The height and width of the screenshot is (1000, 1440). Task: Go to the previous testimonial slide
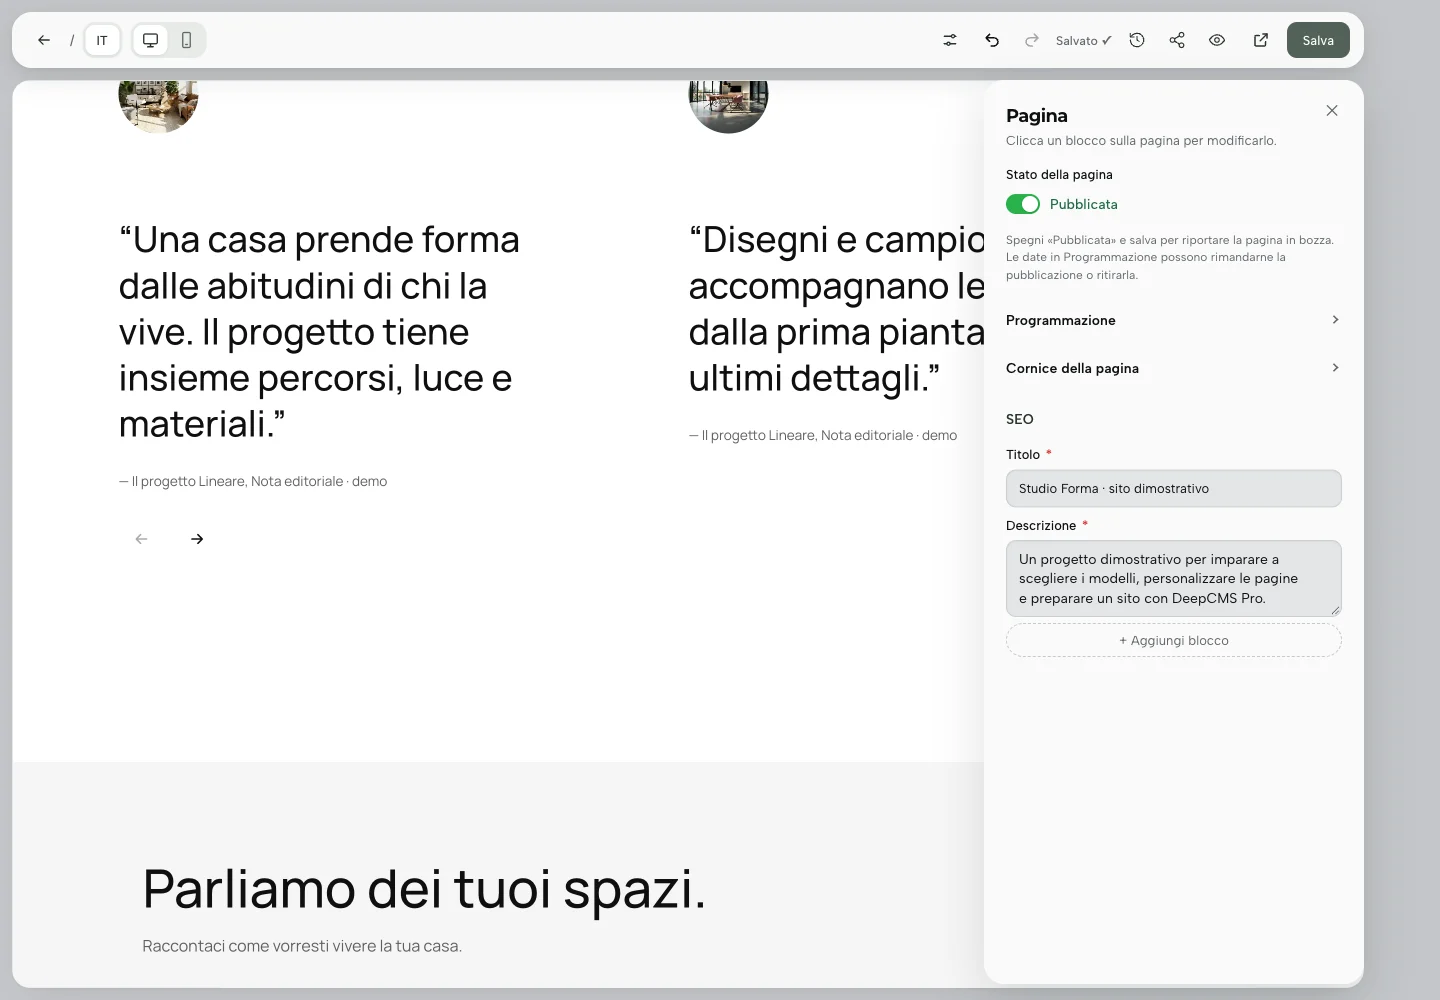142,539
